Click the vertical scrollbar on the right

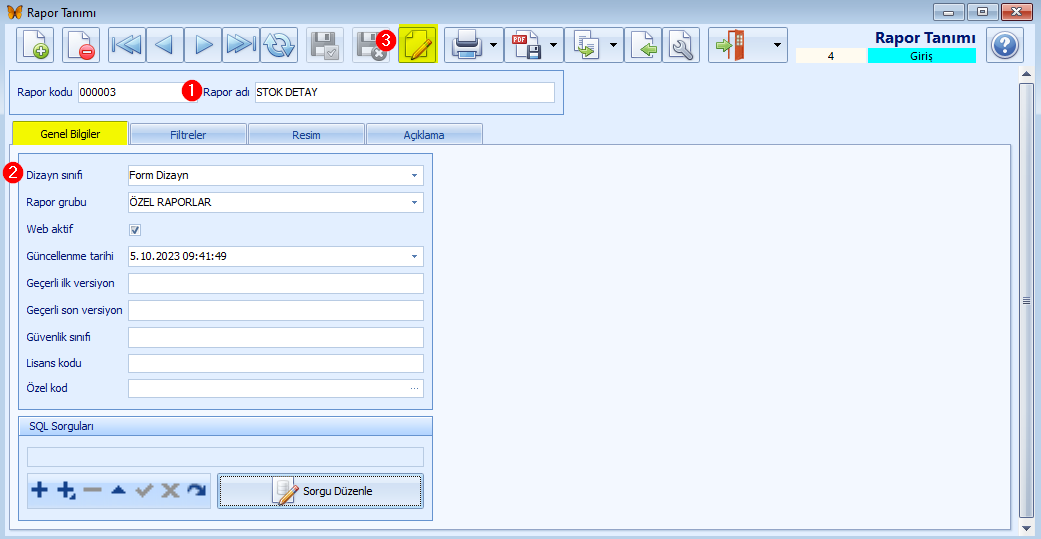[x=1026, y=300]
